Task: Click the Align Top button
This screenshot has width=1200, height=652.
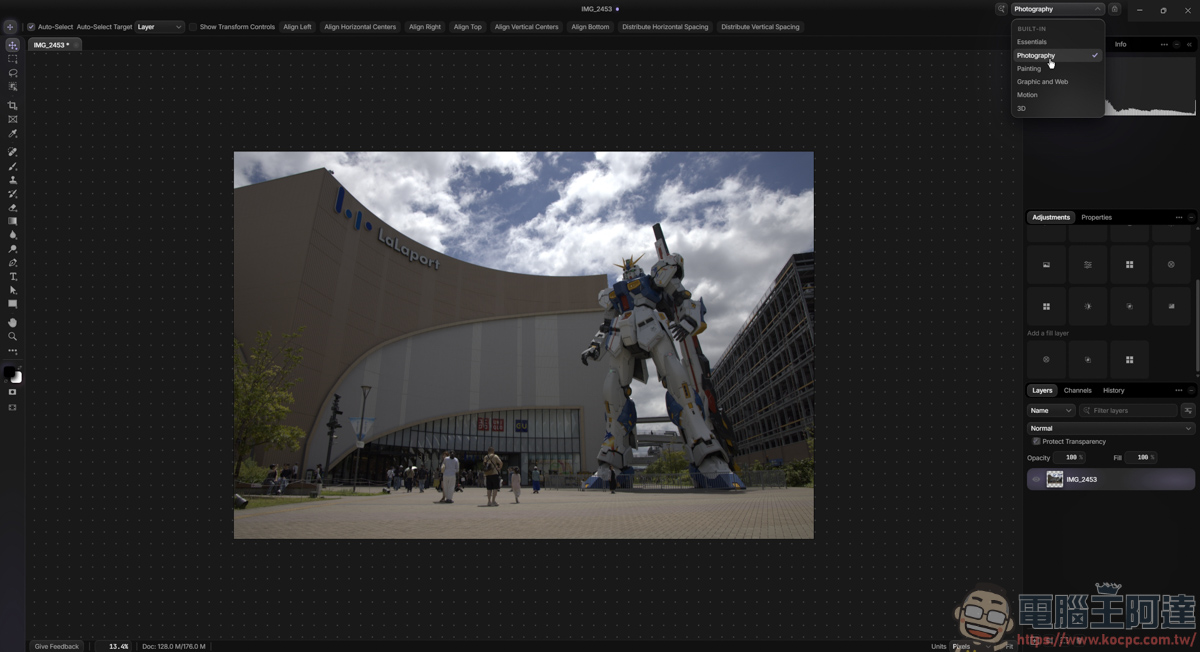Action: point(467,27)
